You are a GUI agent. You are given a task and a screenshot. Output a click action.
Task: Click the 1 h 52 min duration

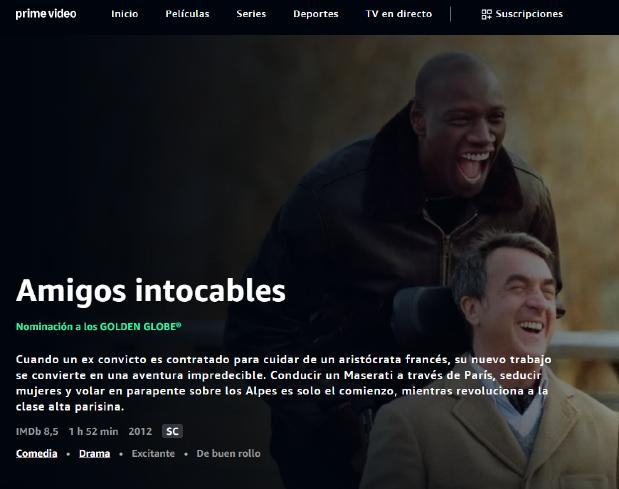(94, 431)
